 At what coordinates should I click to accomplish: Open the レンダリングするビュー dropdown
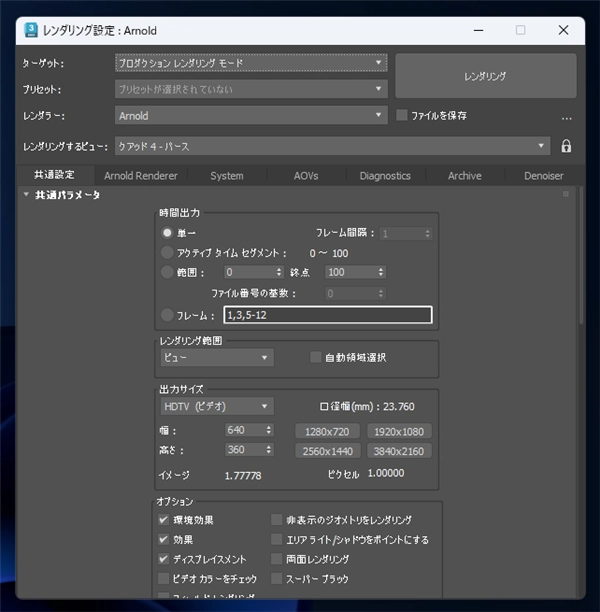coord(332,146)
